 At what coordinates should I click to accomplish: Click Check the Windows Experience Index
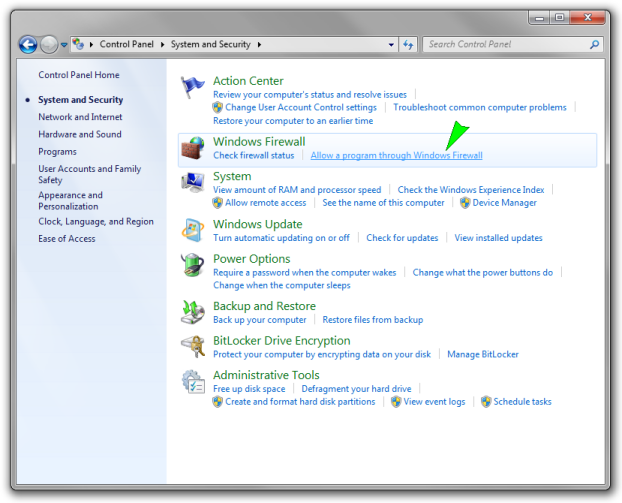(471, 190)
